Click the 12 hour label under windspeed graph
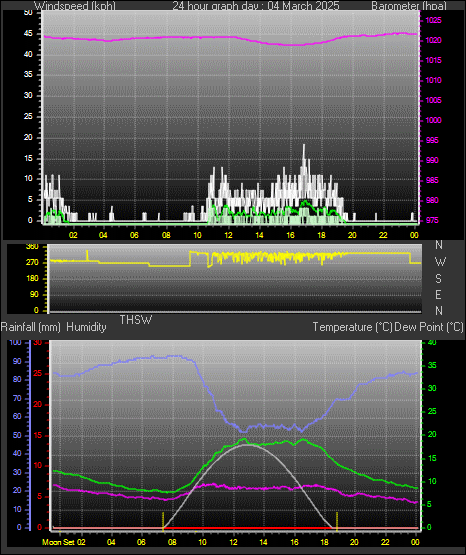This screenshot has height=555, width=466. pos(228,235)
